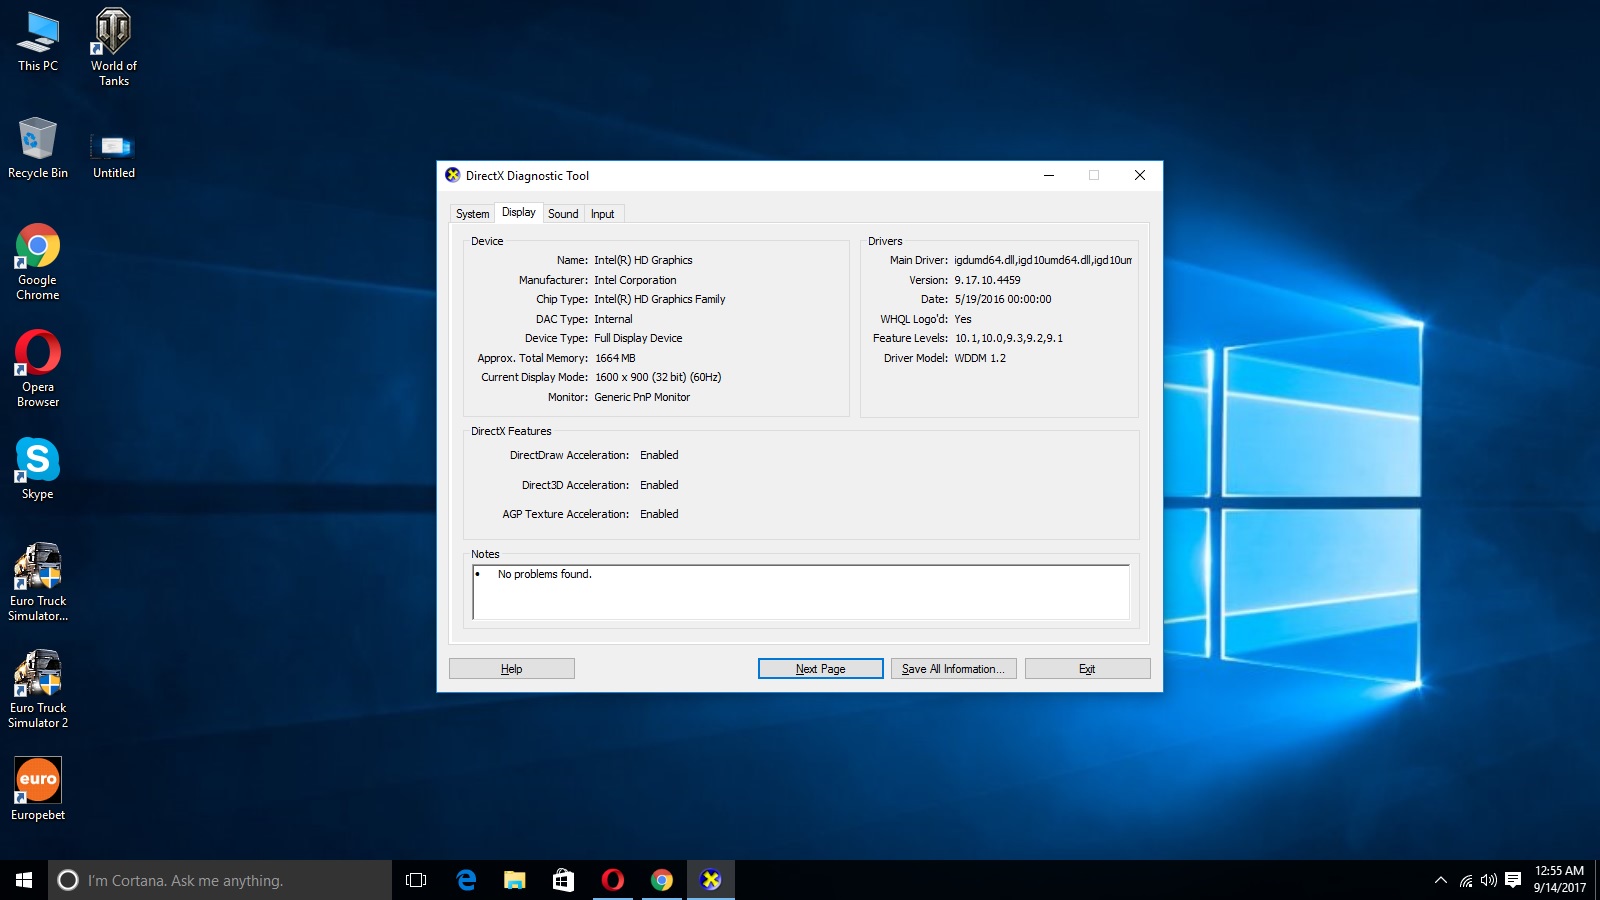Click the volume icon in system tray
This screenshot has height=900, width=1600.
(x=1488, y=880)
